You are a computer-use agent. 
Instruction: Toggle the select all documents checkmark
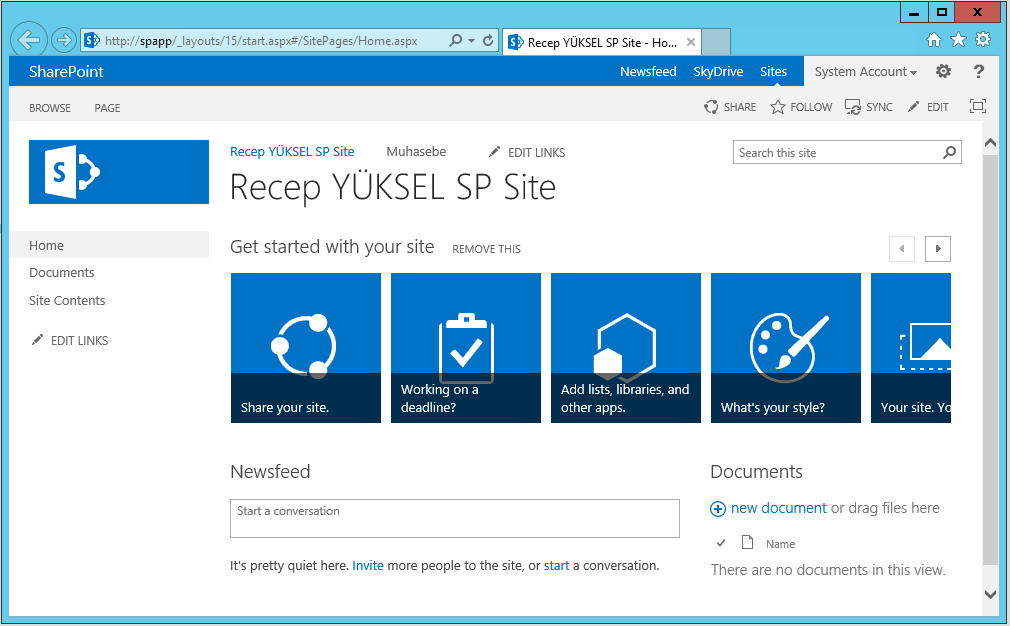(721, 543)
